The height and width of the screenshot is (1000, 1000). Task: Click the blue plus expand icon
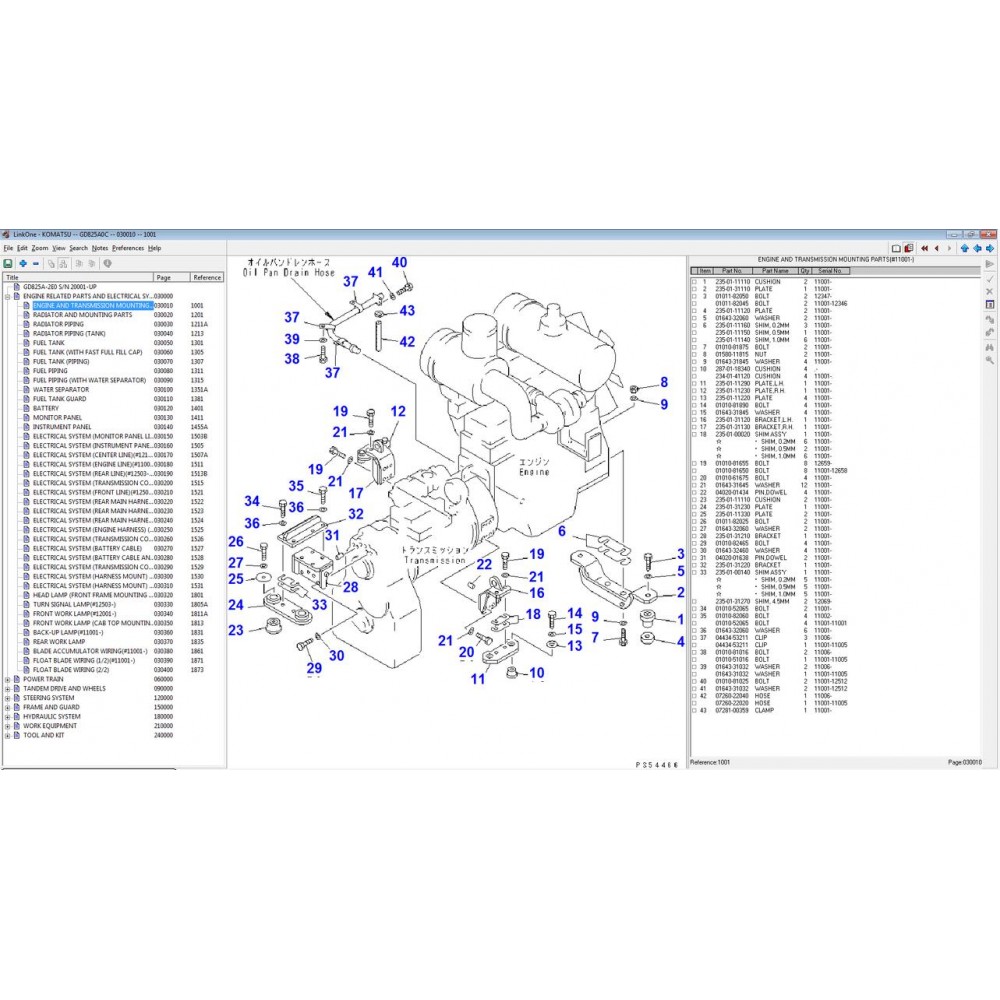(23, 263)
